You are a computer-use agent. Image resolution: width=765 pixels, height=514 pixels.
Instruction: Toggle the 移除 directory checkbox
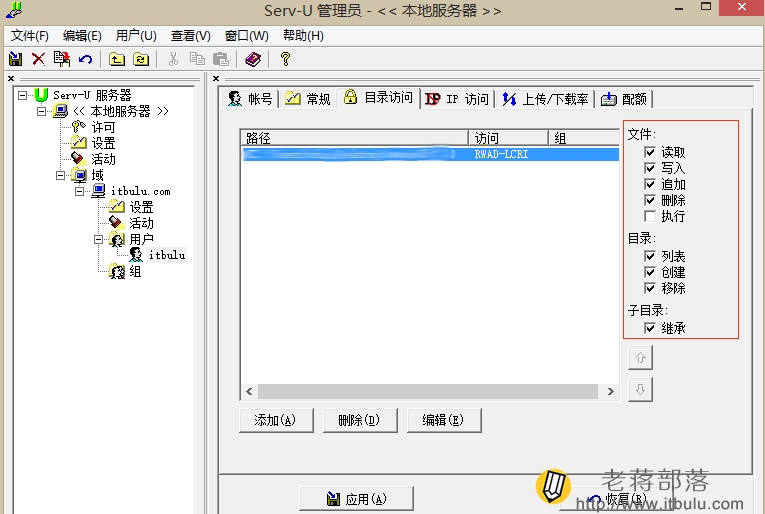tap(650, 288)
